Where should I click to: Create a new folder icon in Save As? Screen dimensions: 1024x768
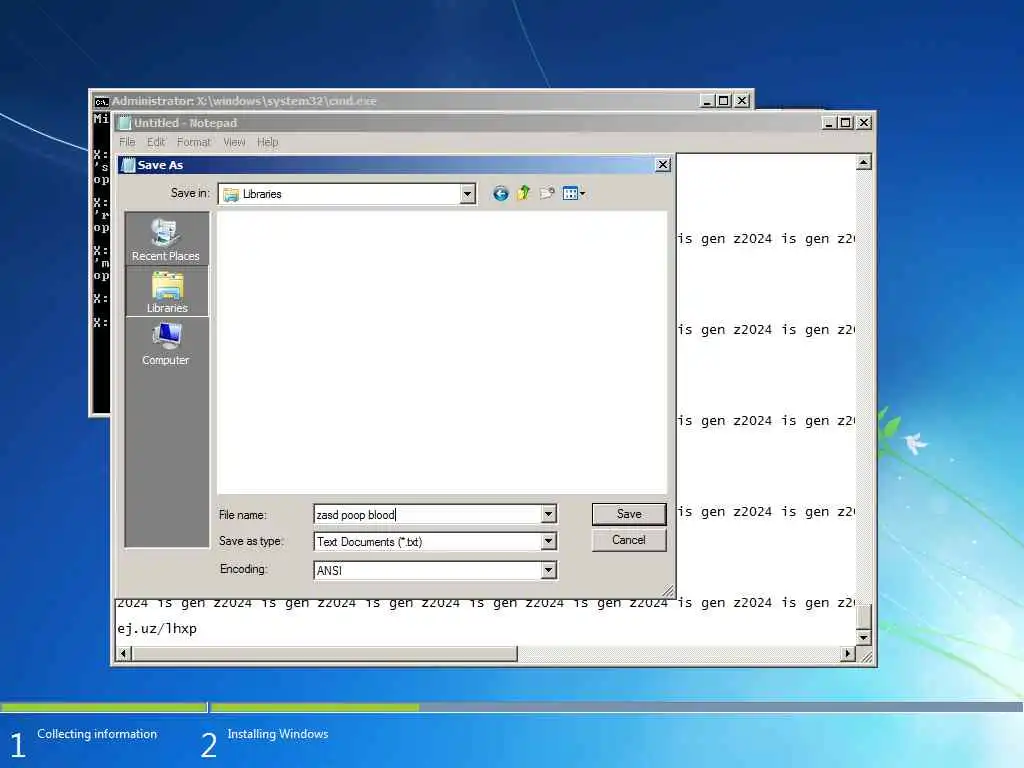pyautogui.click(x=547, y=193)
